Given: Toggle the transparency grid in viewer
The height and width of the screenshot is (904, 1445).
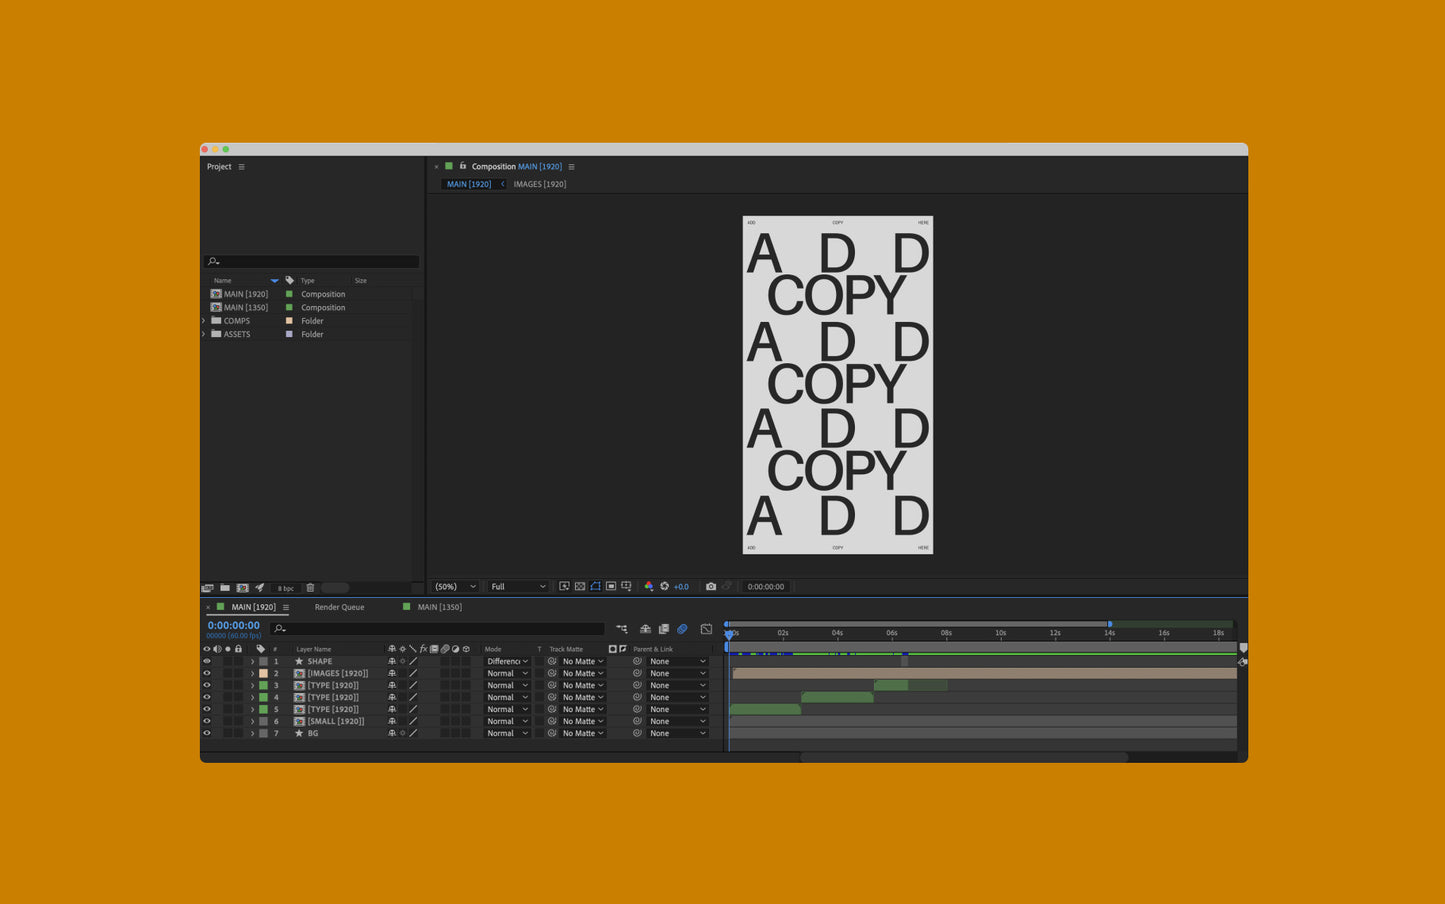Looking at the screenshot, I should (x=580, y=586).
